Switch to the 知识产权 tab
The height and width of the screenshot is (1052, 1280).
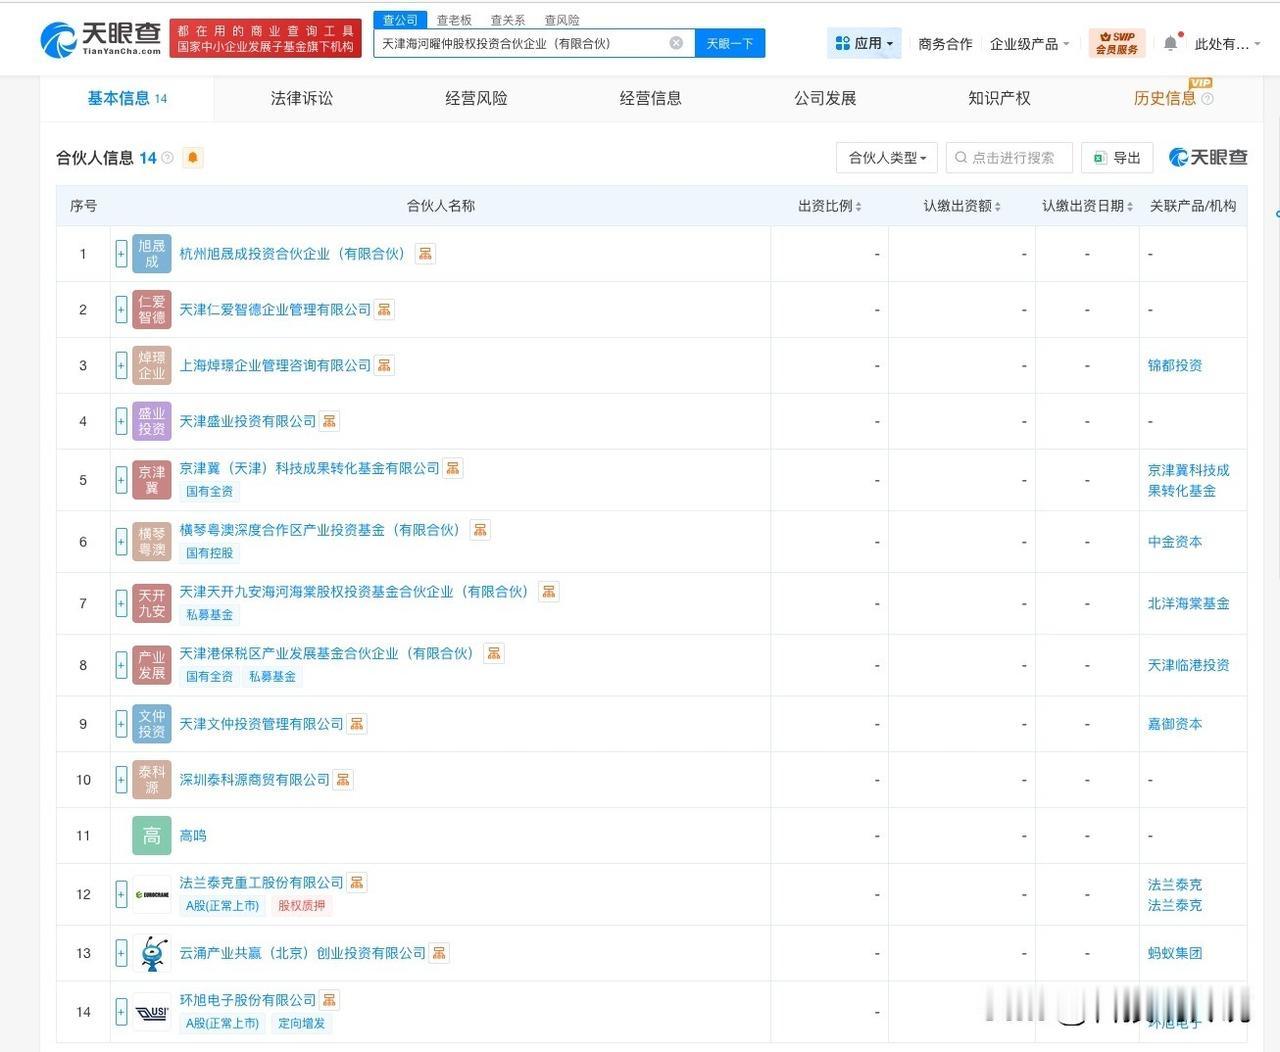click(x=999, y=98)
